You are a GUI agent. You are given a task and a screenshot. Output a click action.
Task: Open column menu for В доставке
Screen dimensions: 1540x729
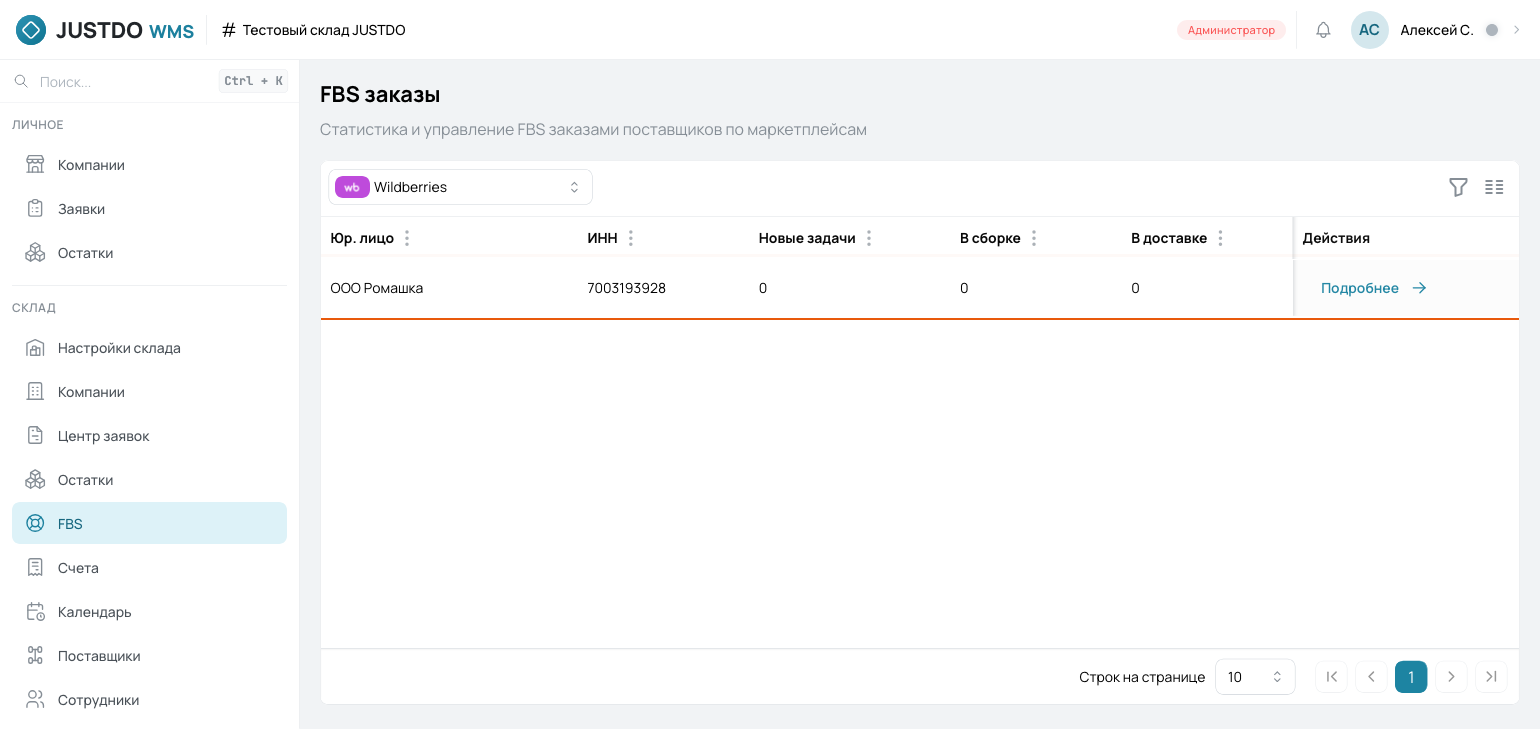click(x=1220, y=238)
